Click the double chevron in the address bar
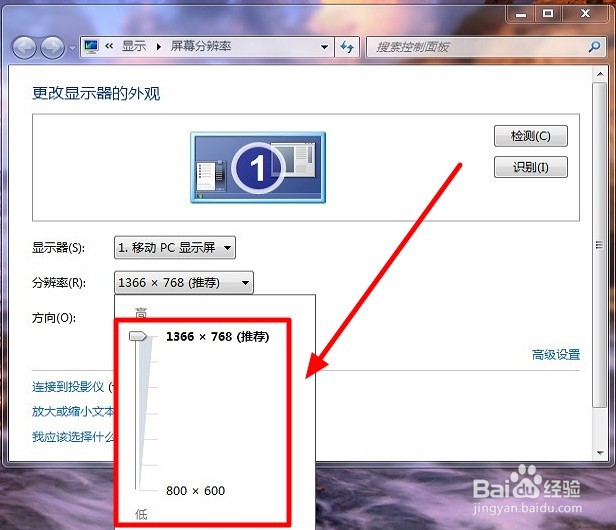The width and height of the screenshot is (616, 530). 109,46
